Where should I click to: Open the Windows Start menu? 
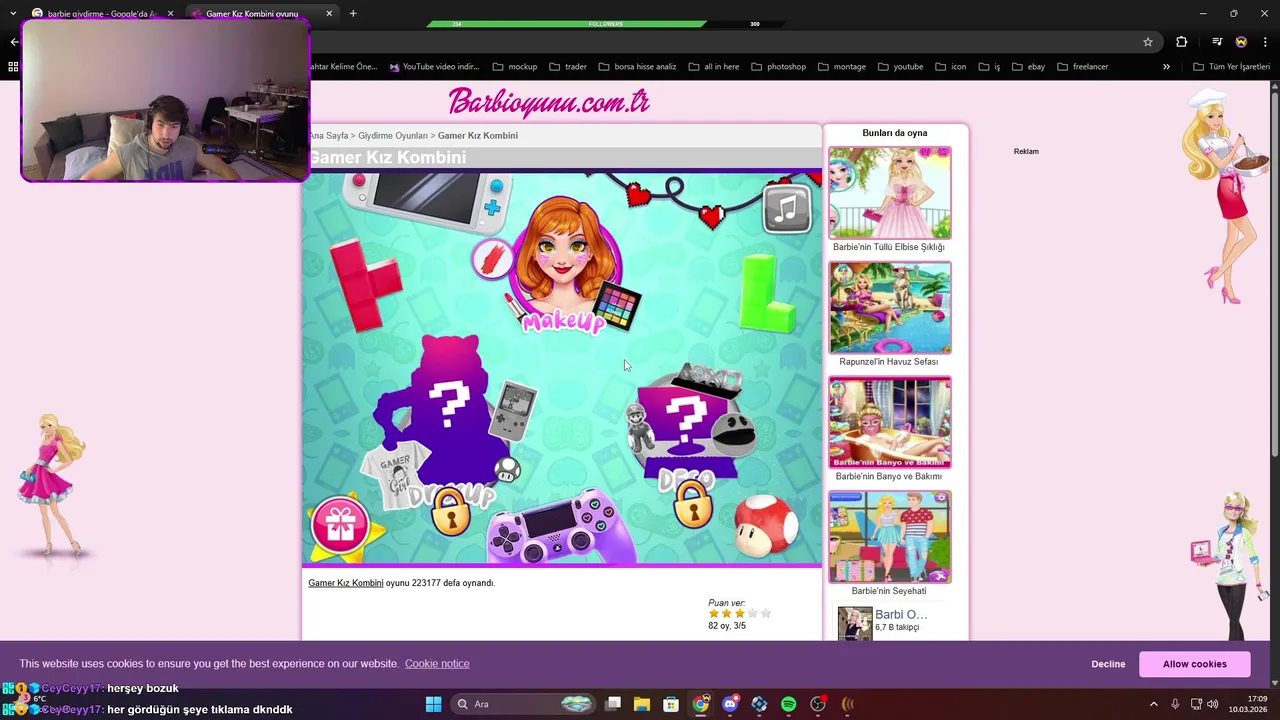coord(433,704)
